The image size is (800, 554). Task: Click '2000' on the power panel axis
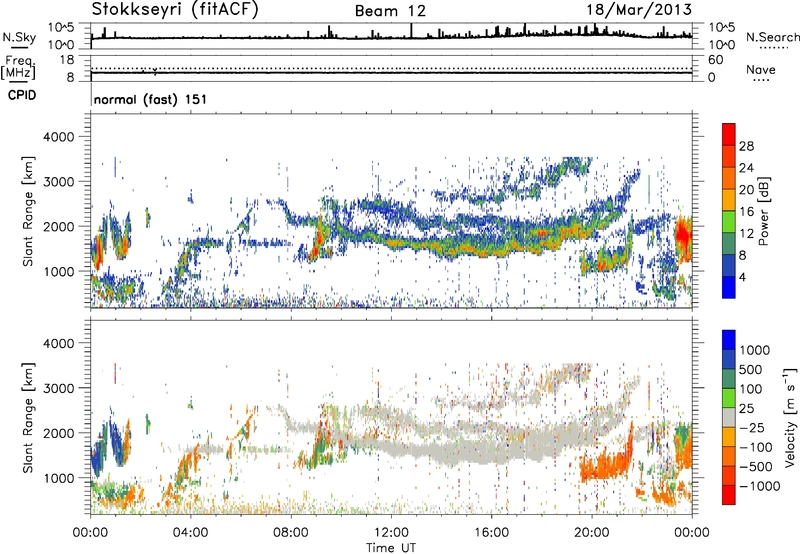coord(58,226)
